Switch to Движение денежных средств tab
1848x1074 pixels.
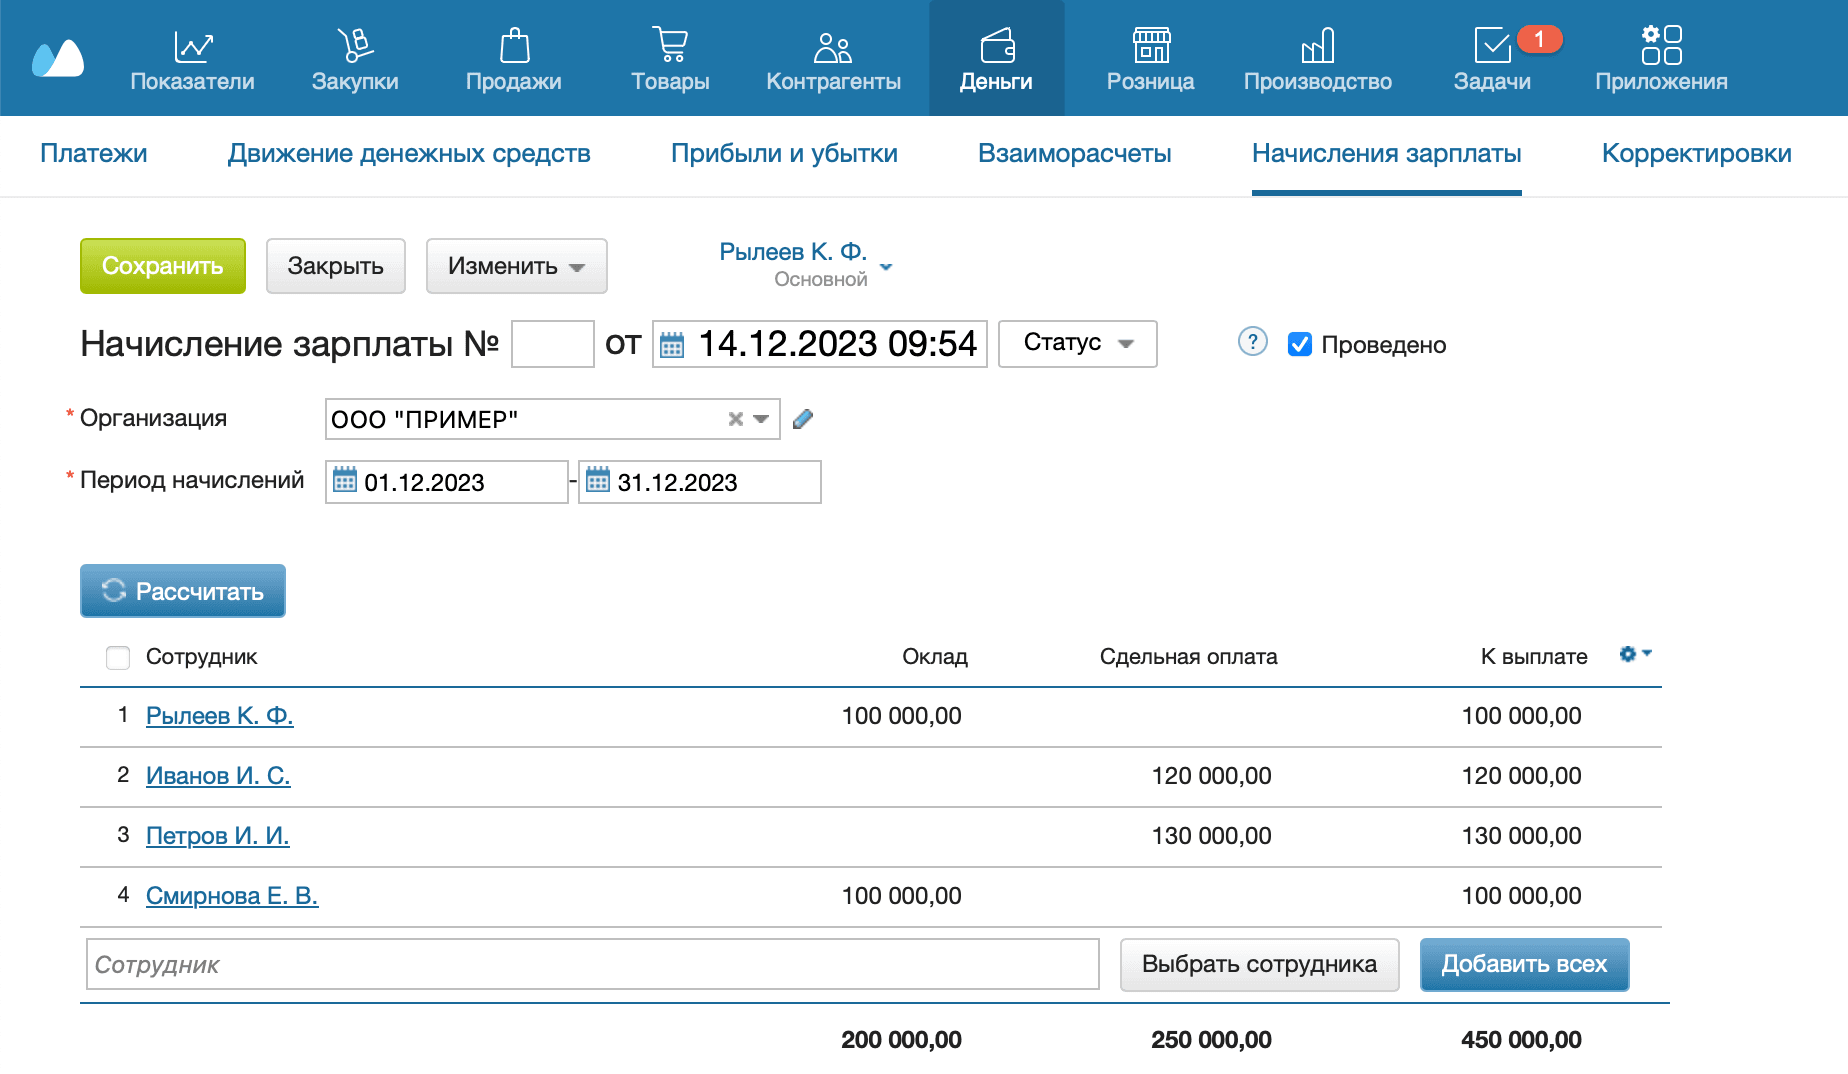[x=409, y=154]
